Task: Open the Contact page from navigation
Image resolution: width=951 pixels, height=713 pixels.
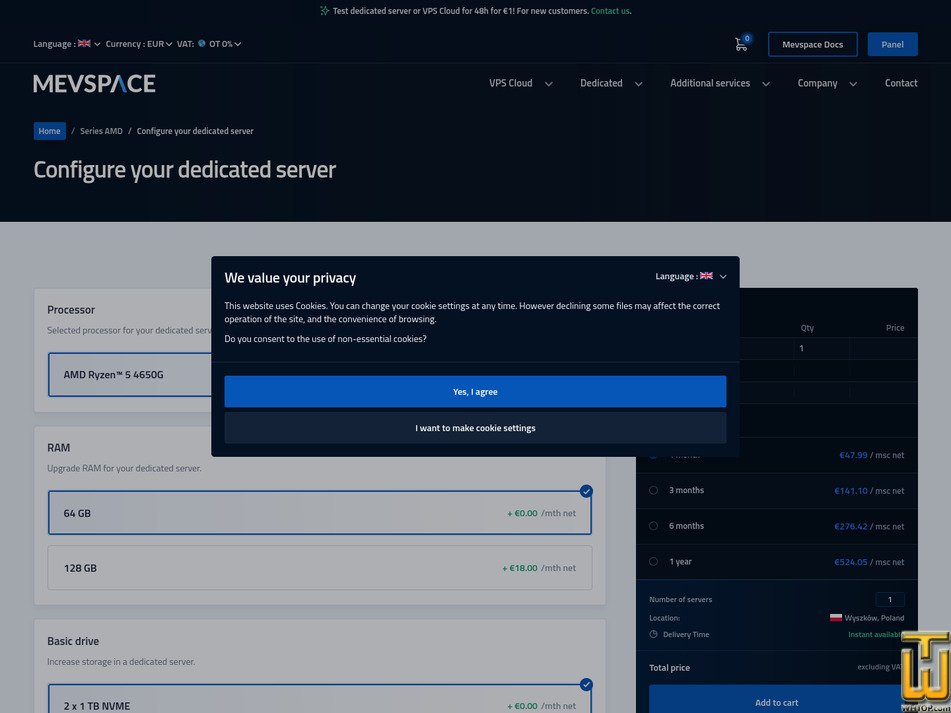Action: click(x=901, y=84)
